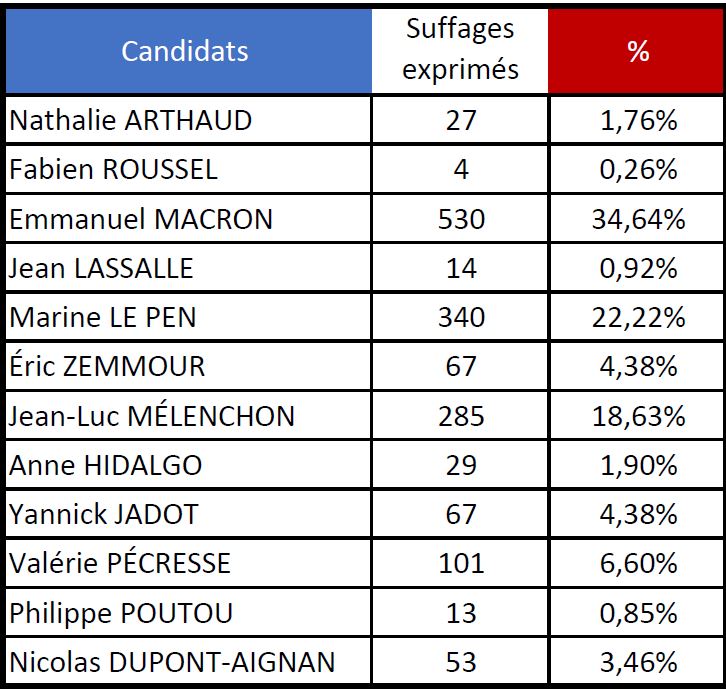Select the 34,64% percentage cell
Image resolution: width=726 pixels, height=690 pixels.
click(638, 219)
